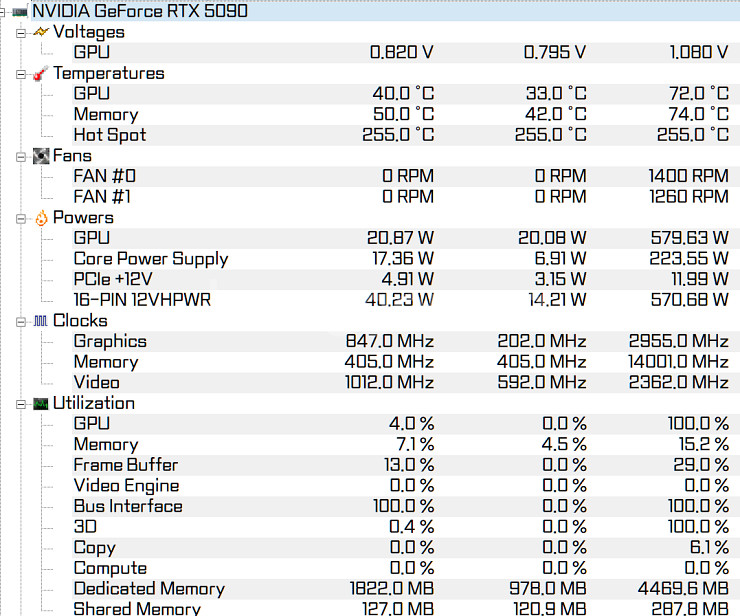Click the Fans category icon
This screenshot has height=616, width=740.
click(40, 156)
